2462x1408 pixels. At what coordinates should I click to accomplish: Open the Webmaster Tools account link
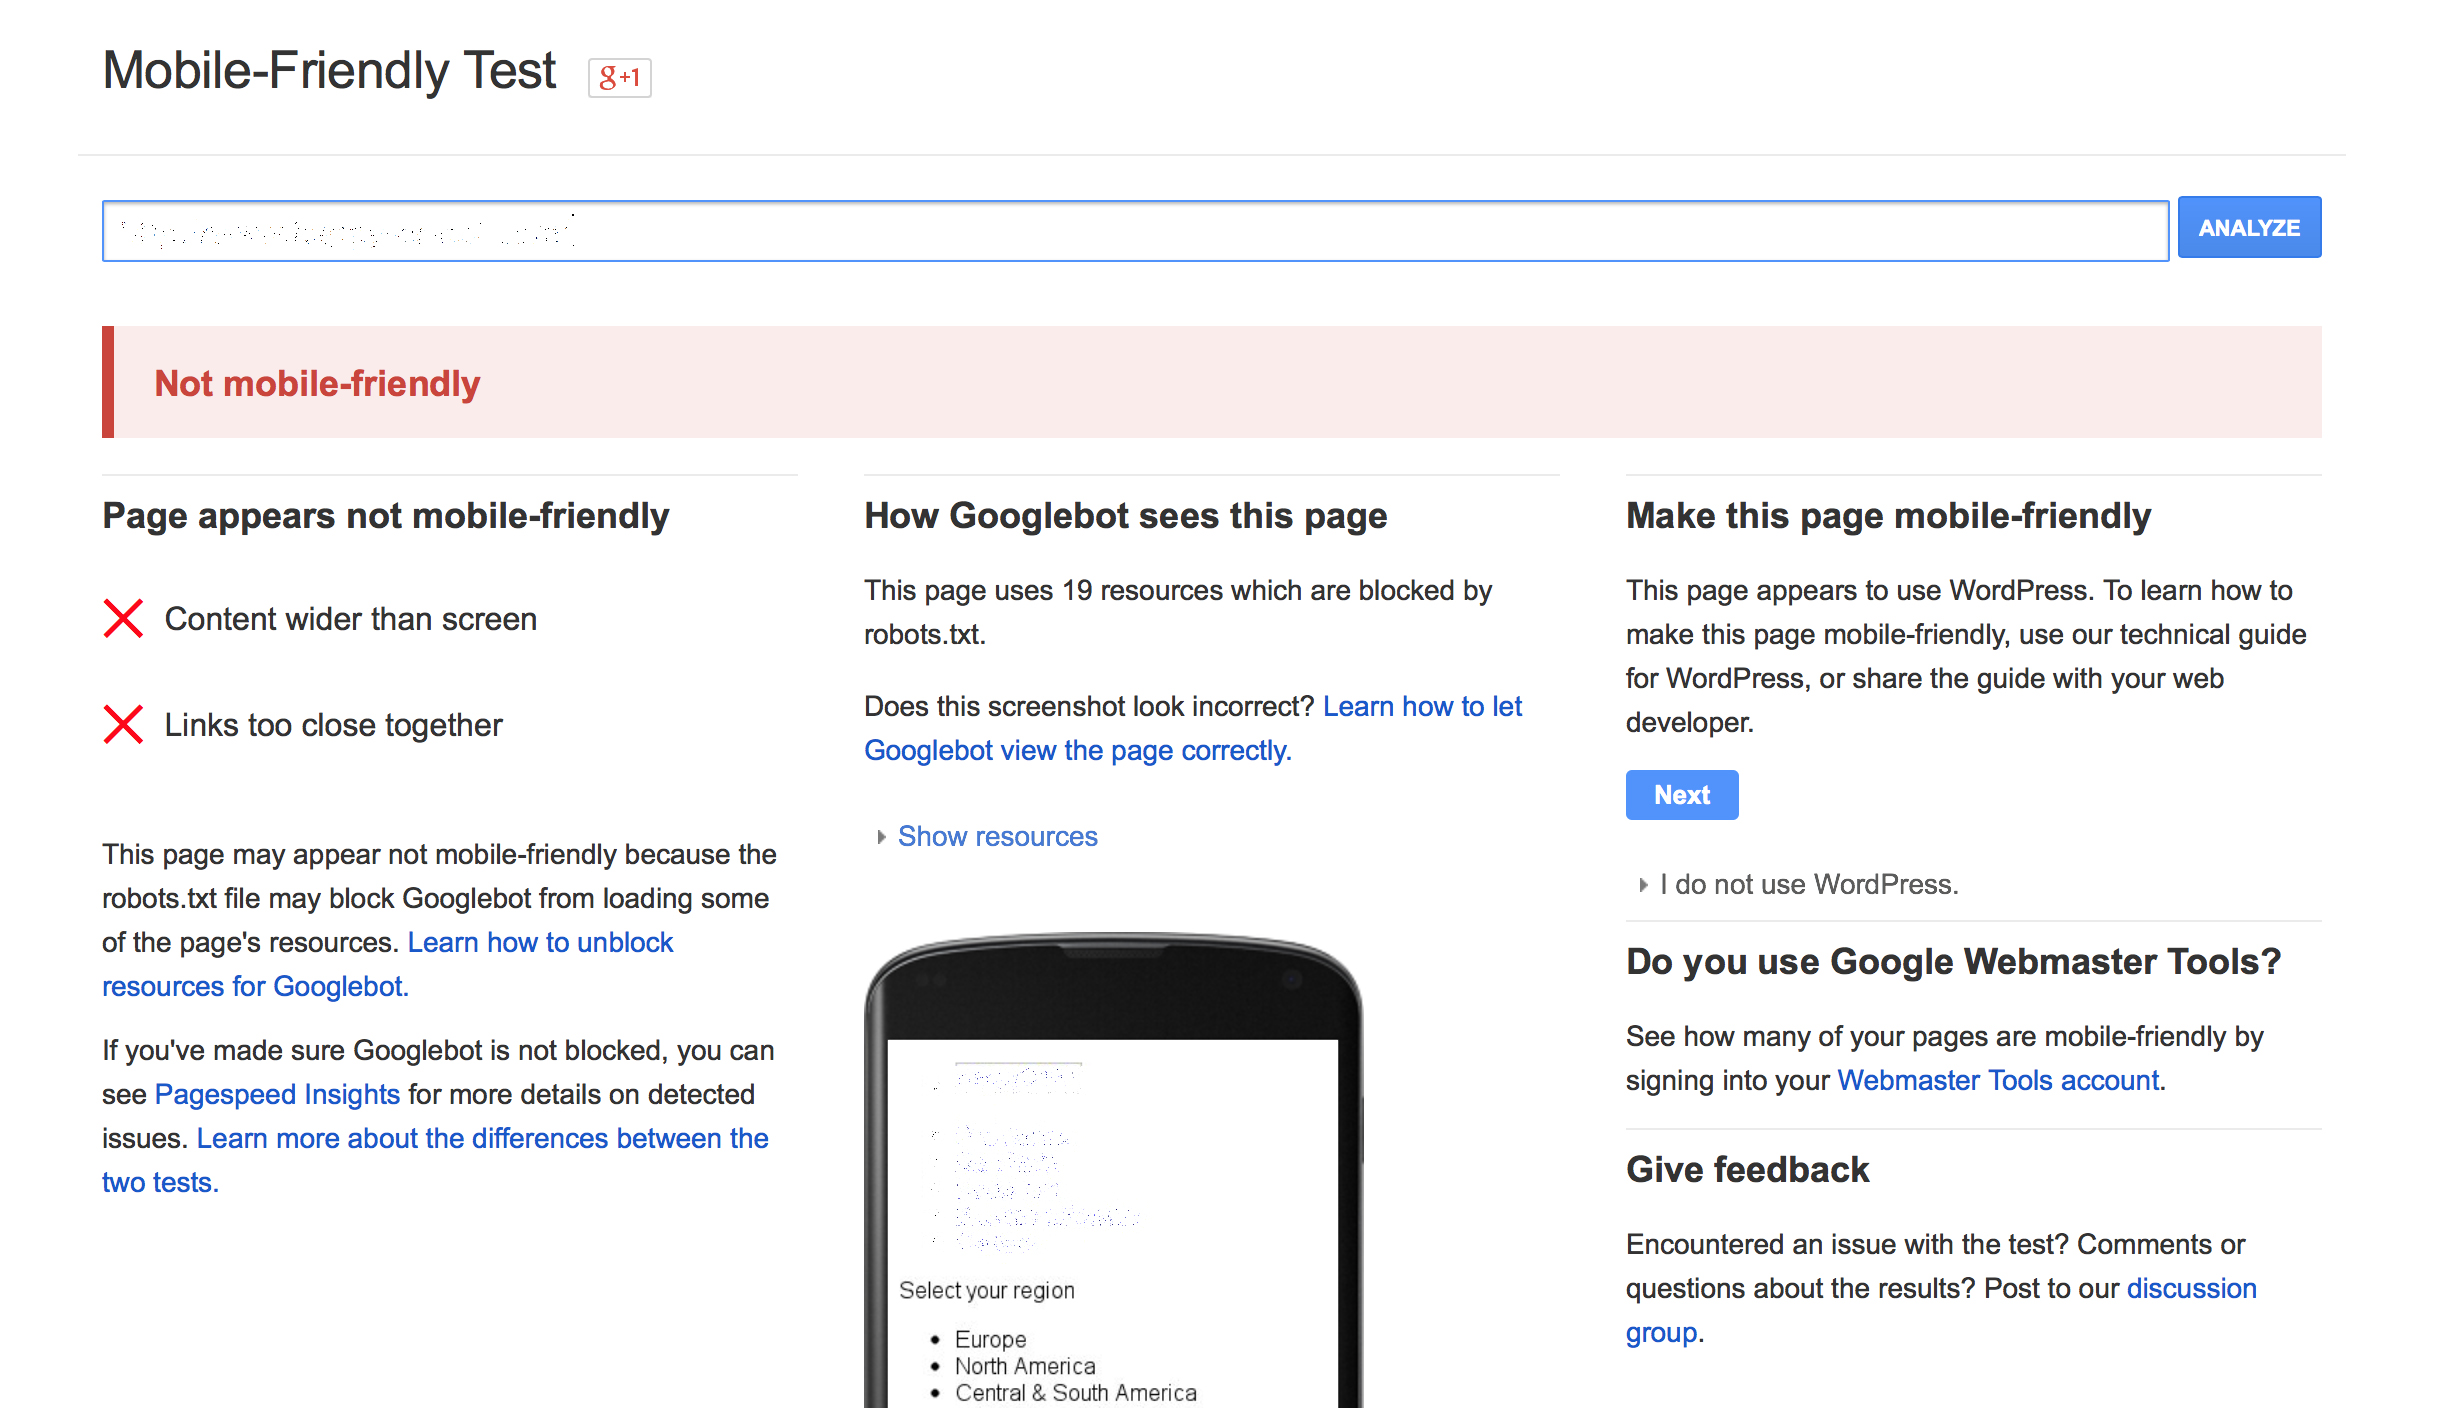(1998, 1080)
